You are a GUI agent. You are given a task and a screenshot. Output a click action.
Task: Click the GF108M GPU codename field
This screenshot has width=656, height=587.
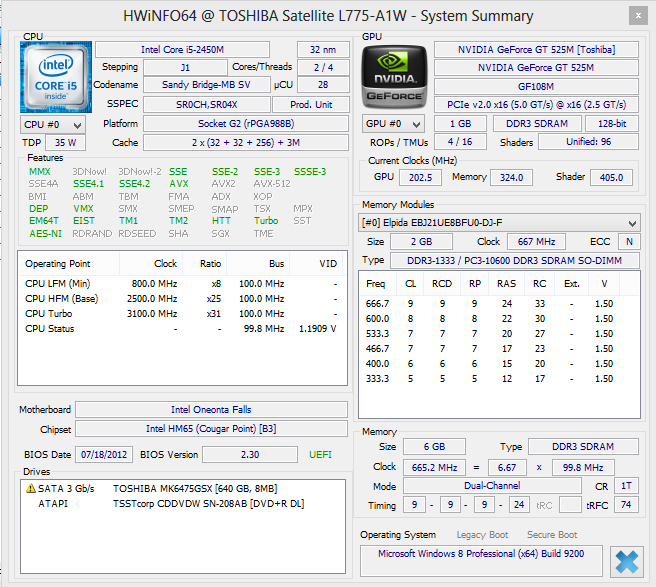pyautogui.click(x=536, y=87)
